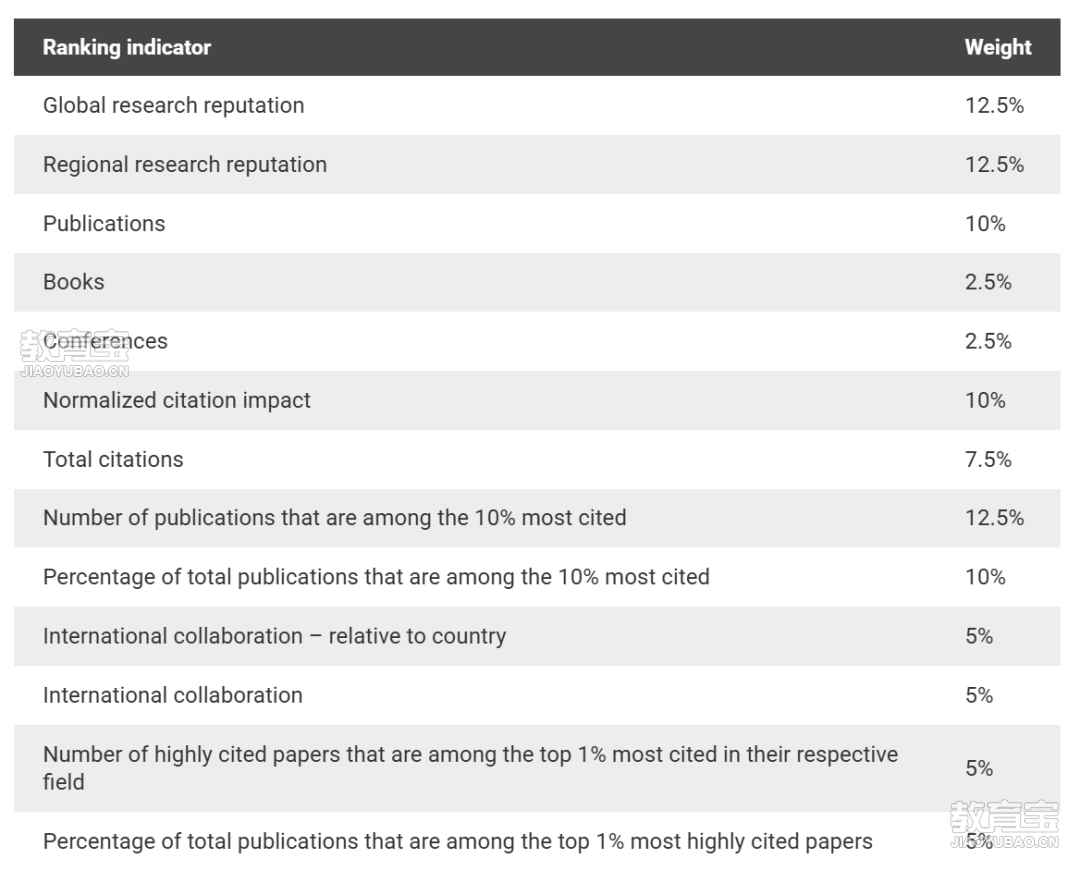The height and width of the screenshot is (871, 1080).
Task: Click the plain International collaboration row
Action: click(537, 695)
